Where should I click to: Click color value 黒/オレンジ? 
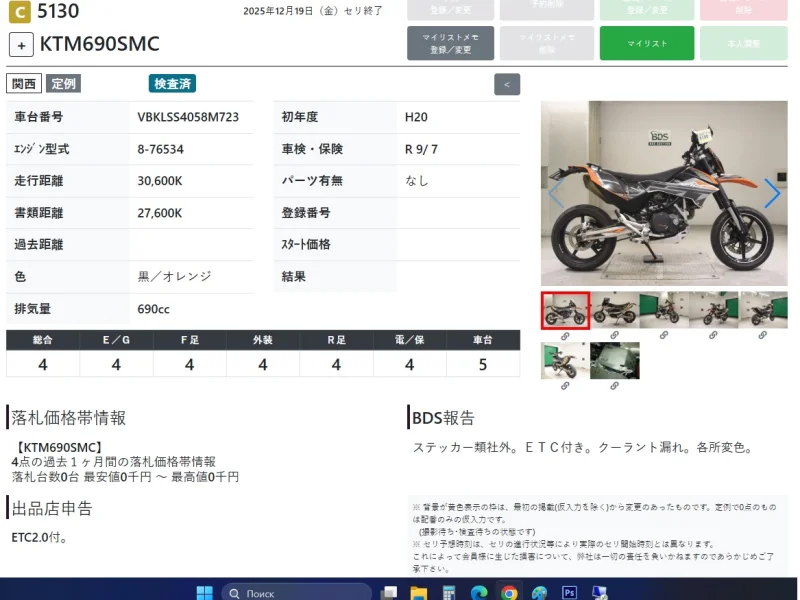(174, 277)
